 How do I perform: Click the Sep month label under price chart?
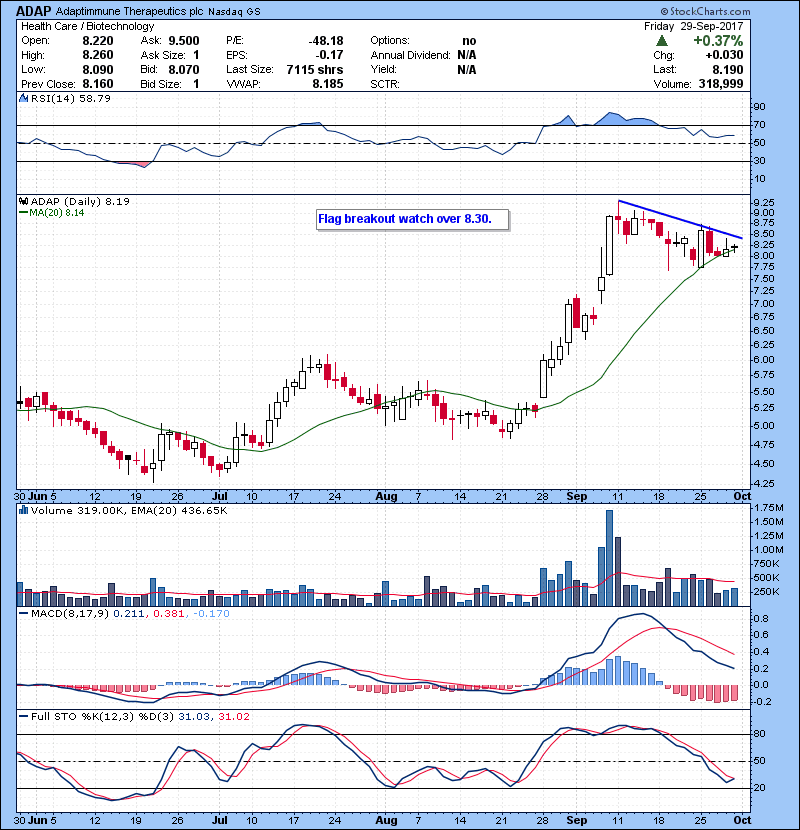pyautogui.click(x=577, y=497)
